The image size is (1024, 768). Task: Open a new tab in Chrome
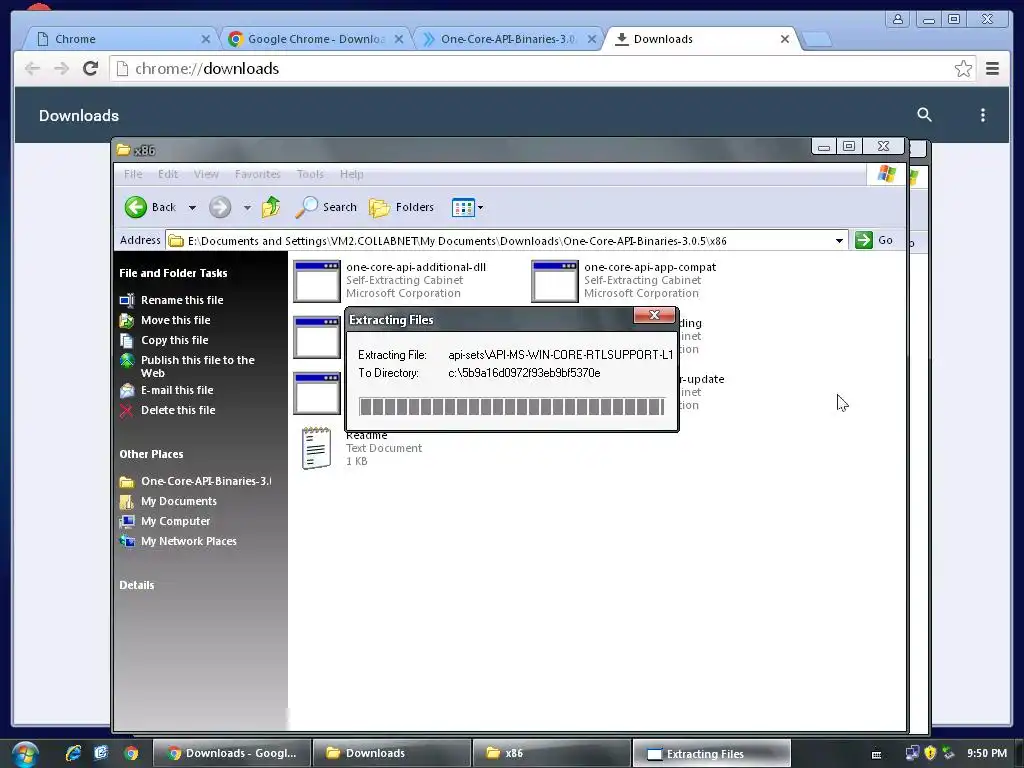point(816,39)
